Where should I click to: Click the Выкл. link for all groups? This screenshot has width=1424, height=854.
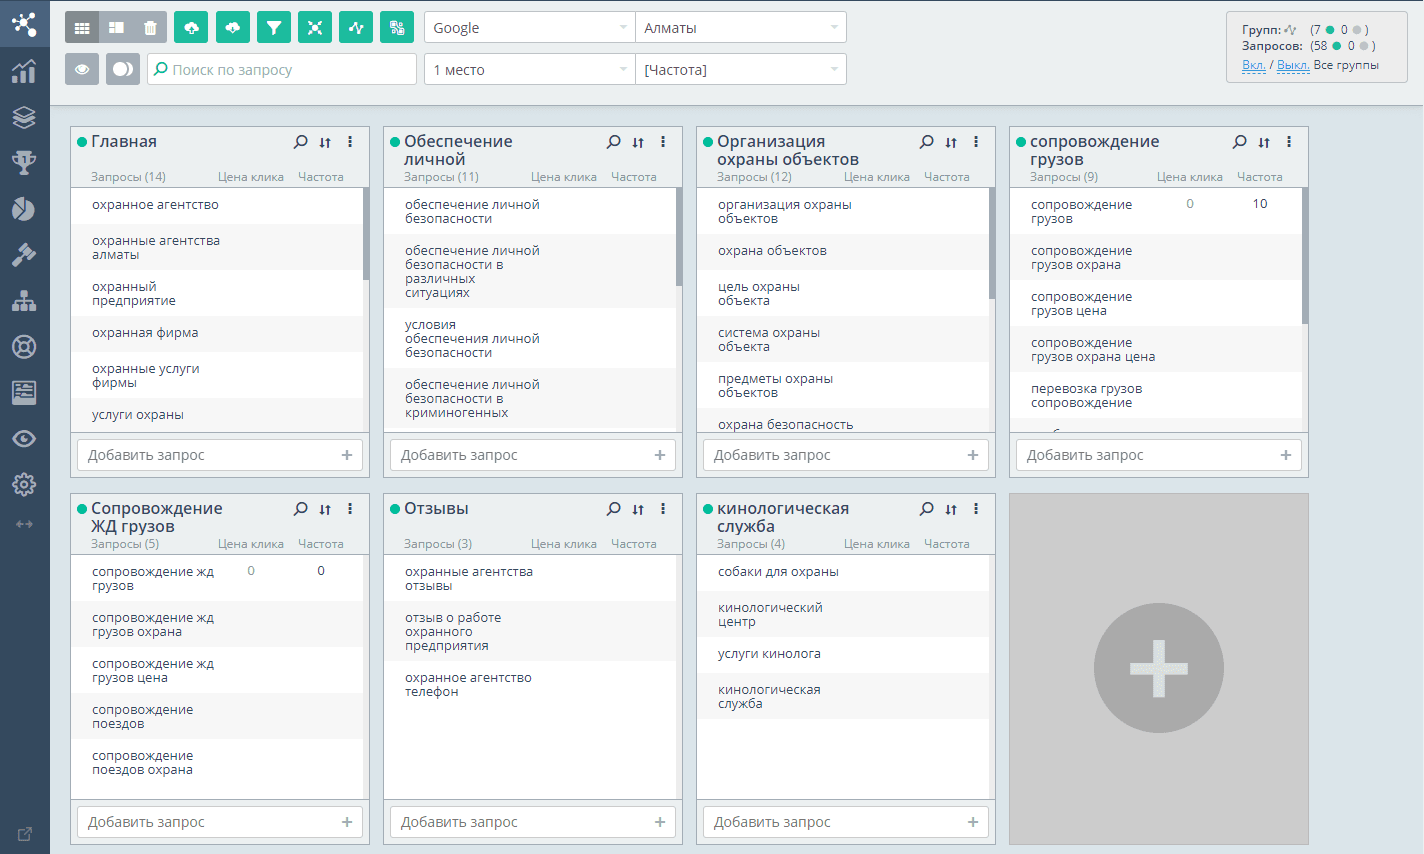[1293, 65]
